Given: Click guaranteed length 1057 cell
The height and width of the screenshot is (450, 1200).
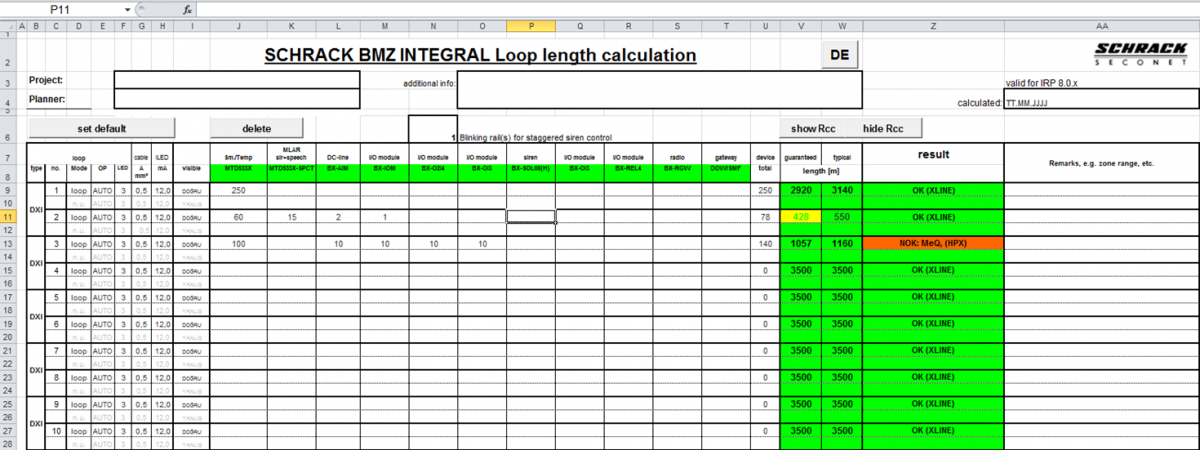Looking at the screenshot, I should click(801, 244).
